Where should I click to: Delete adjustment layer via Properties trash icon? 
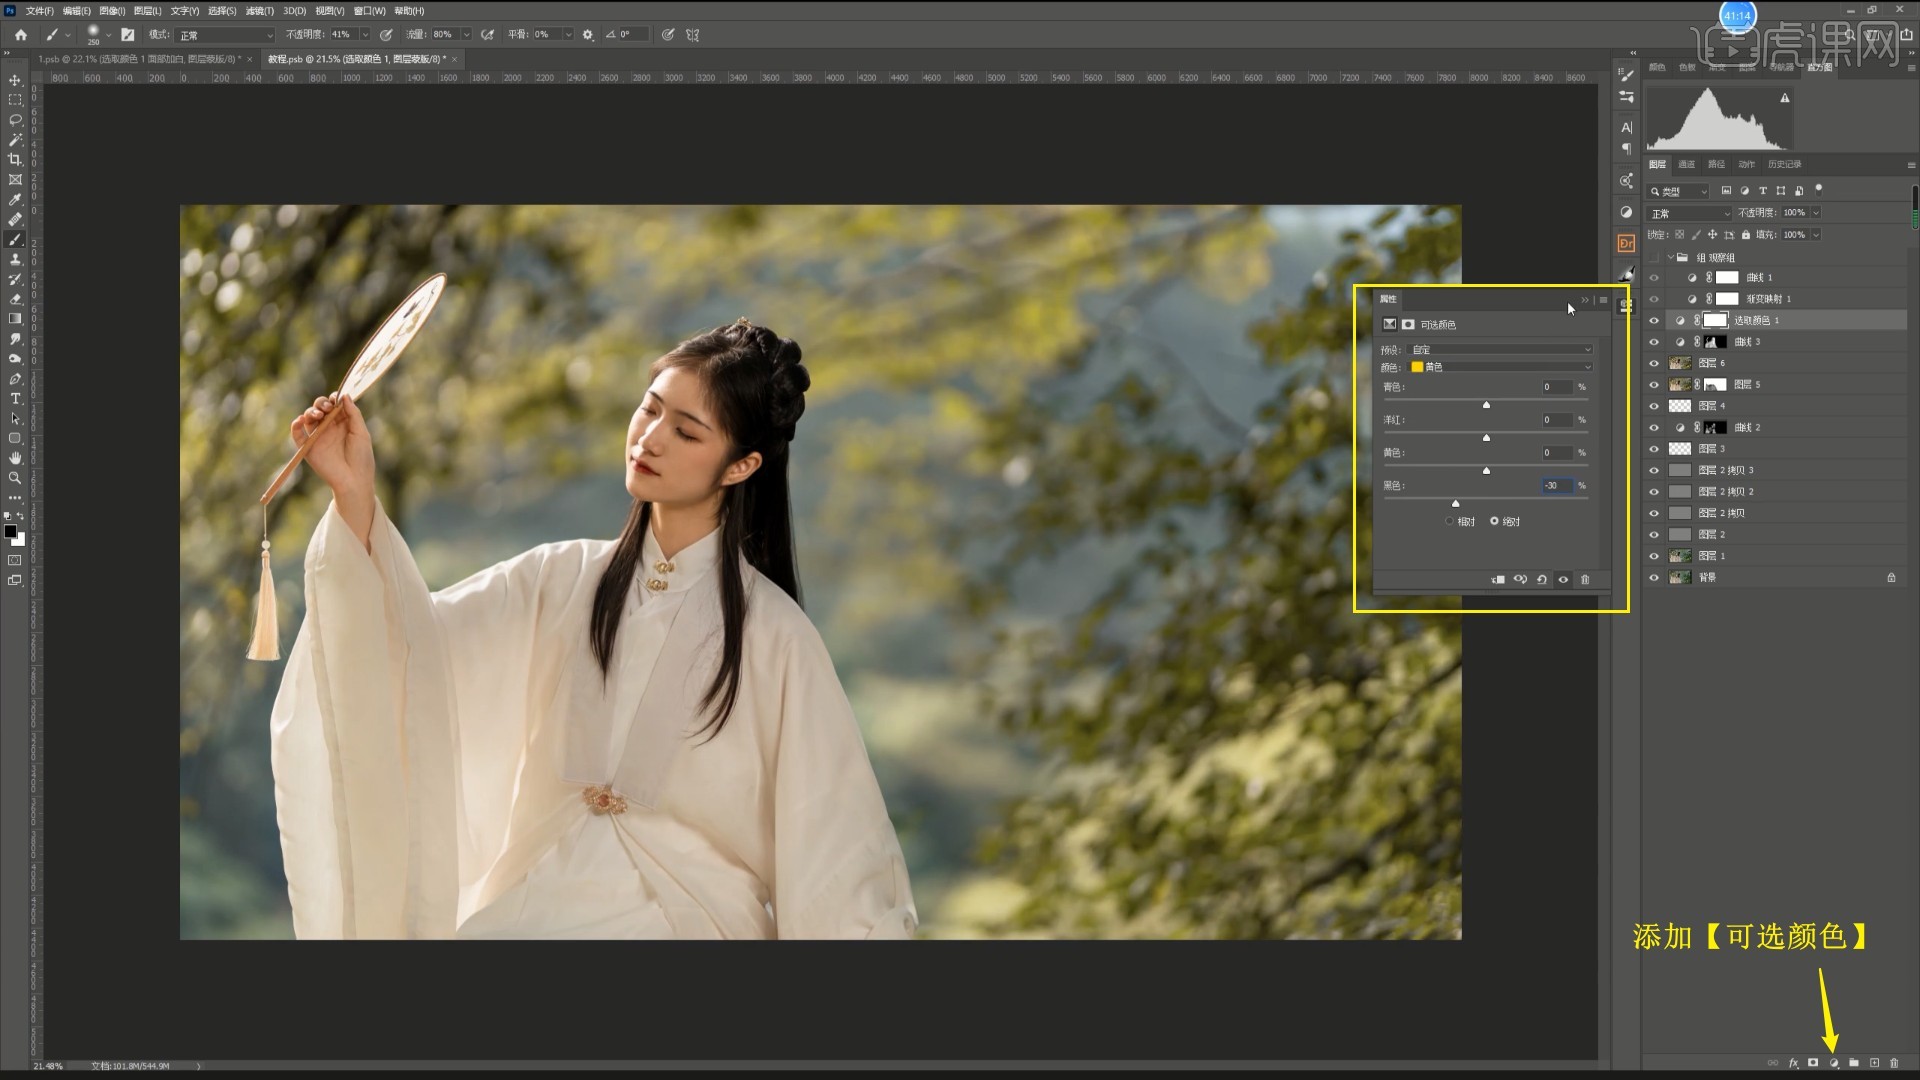[1585, 580]
